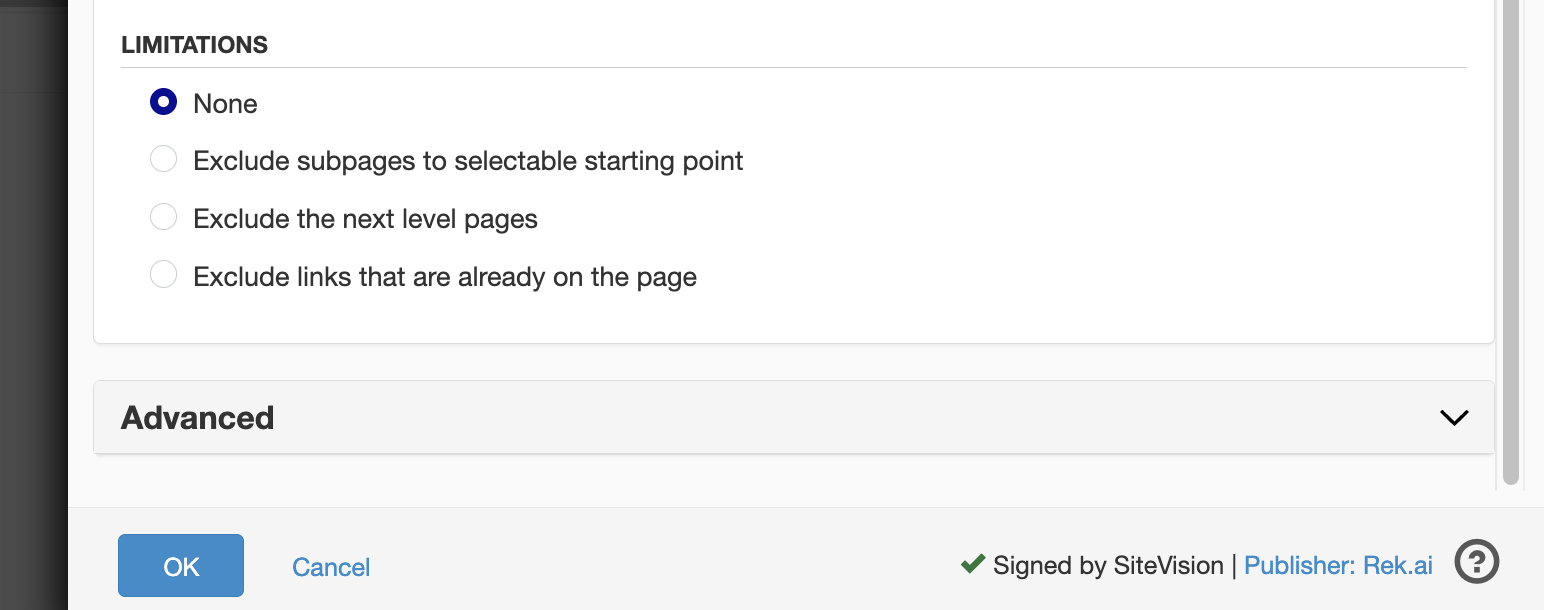Click the LIMITATIONS section heading

[194, 45]
